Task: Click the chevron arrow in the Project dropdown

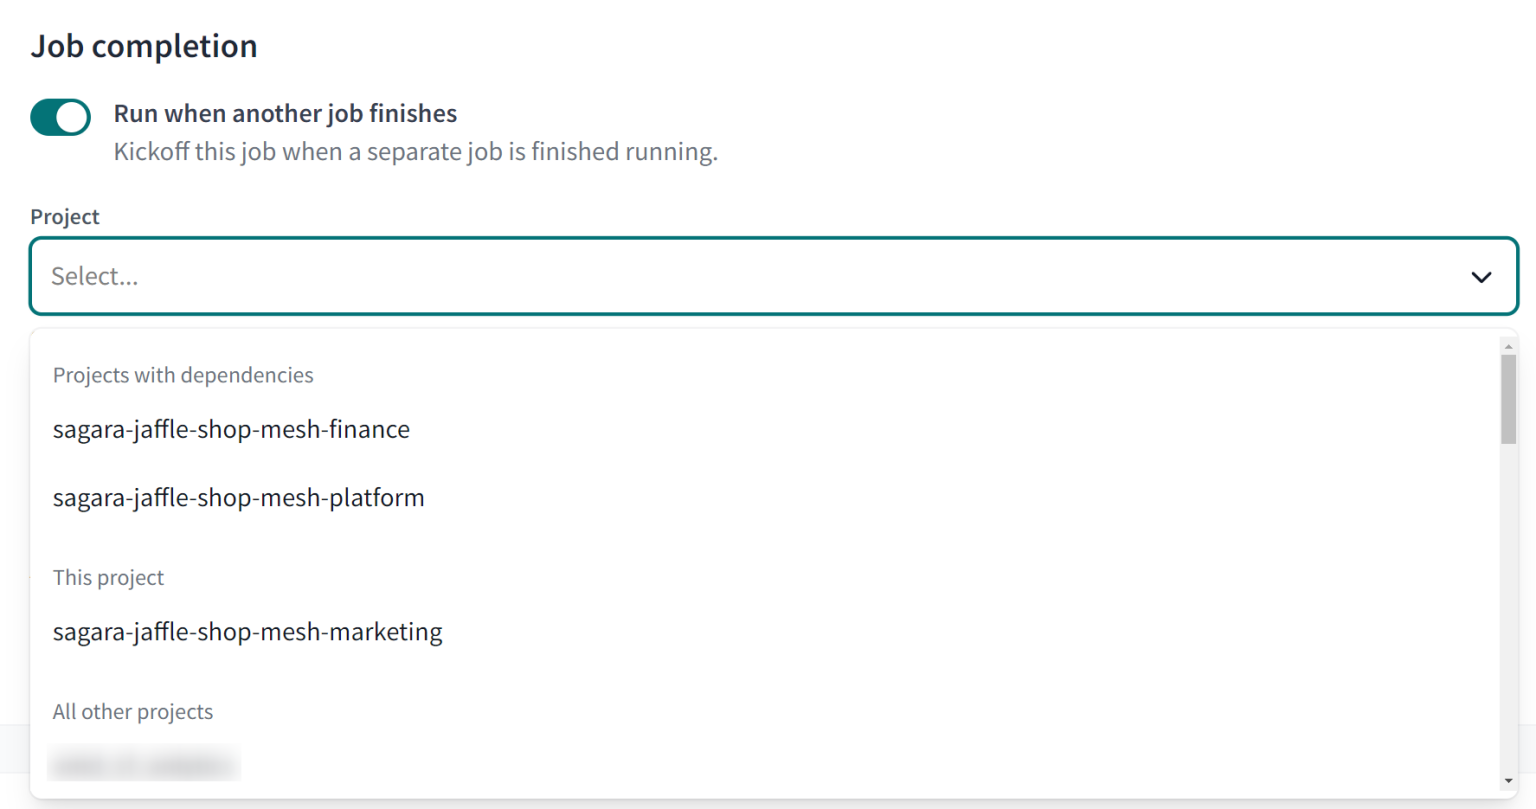Action: 1481,277
